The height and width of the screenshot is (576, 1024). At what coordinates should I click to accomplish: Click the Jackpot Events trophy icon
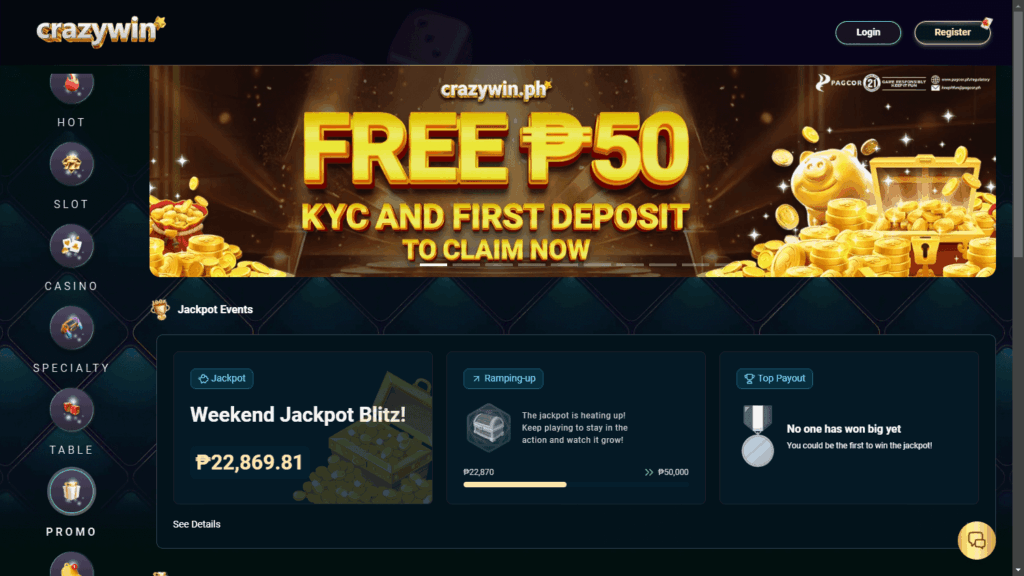coord(160,309)
